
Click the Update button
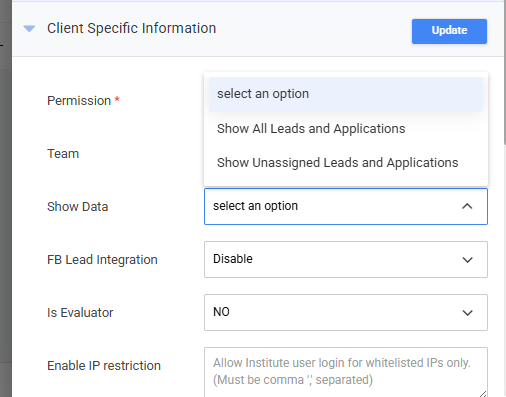[449, 31]
